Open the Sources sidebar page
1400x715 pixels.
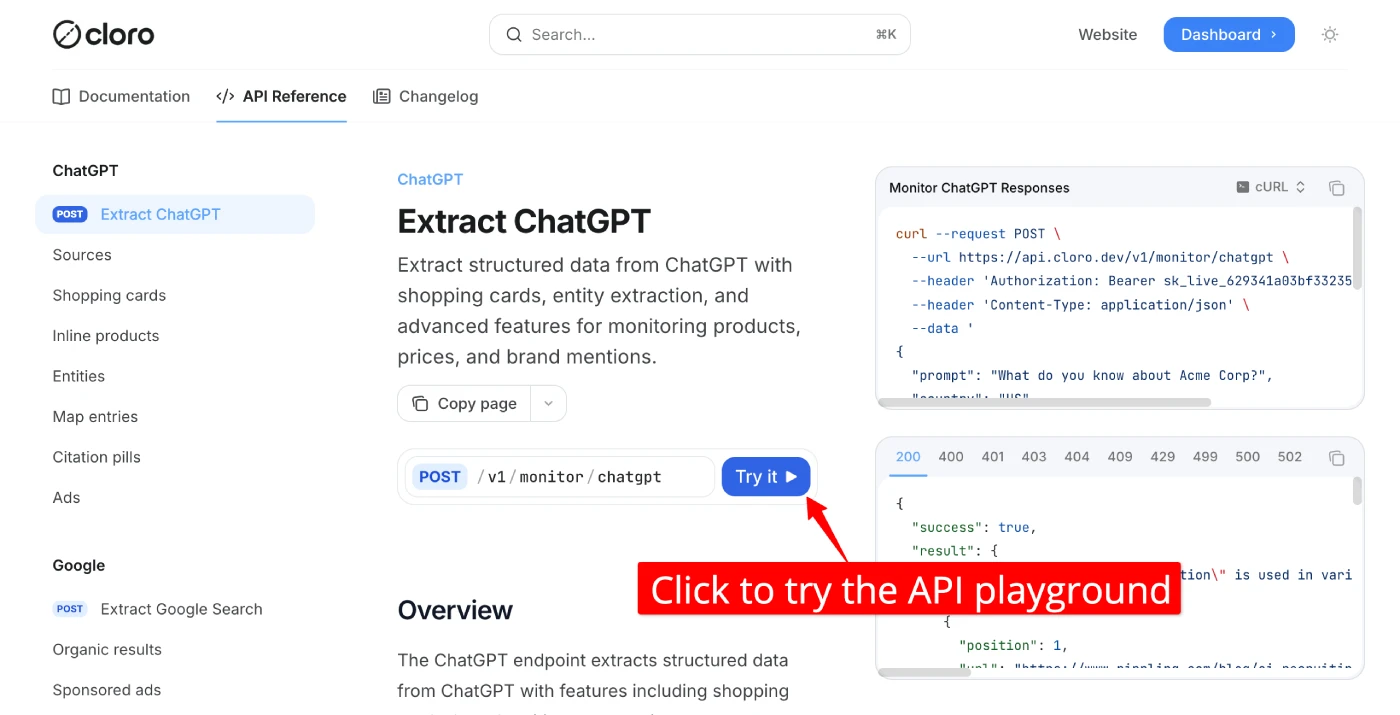(x=82, y=255)
